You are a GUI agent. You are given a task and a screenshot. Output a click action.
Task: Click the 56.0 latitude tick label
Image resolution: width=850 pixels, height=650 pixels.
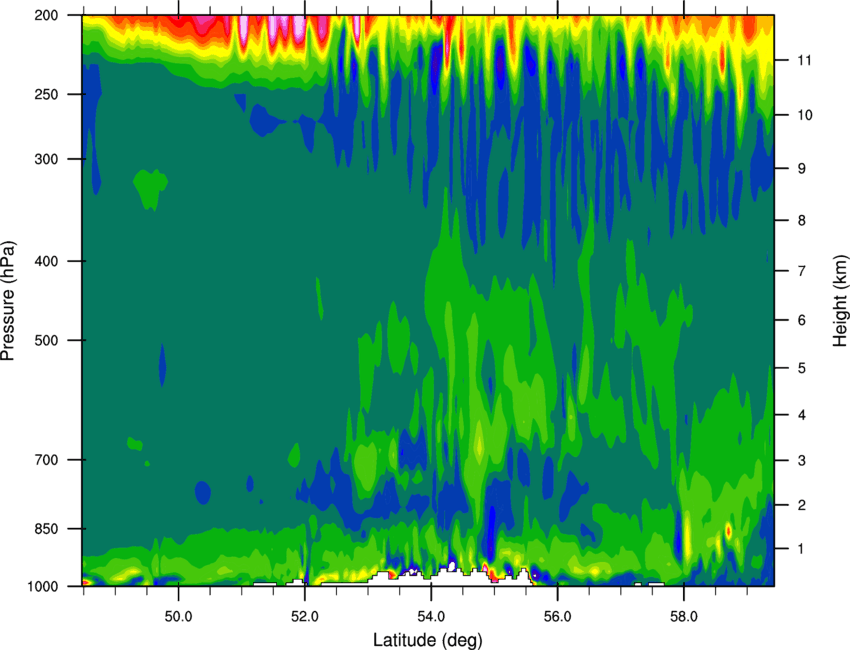pyautogui.click(x=558, y=617)
